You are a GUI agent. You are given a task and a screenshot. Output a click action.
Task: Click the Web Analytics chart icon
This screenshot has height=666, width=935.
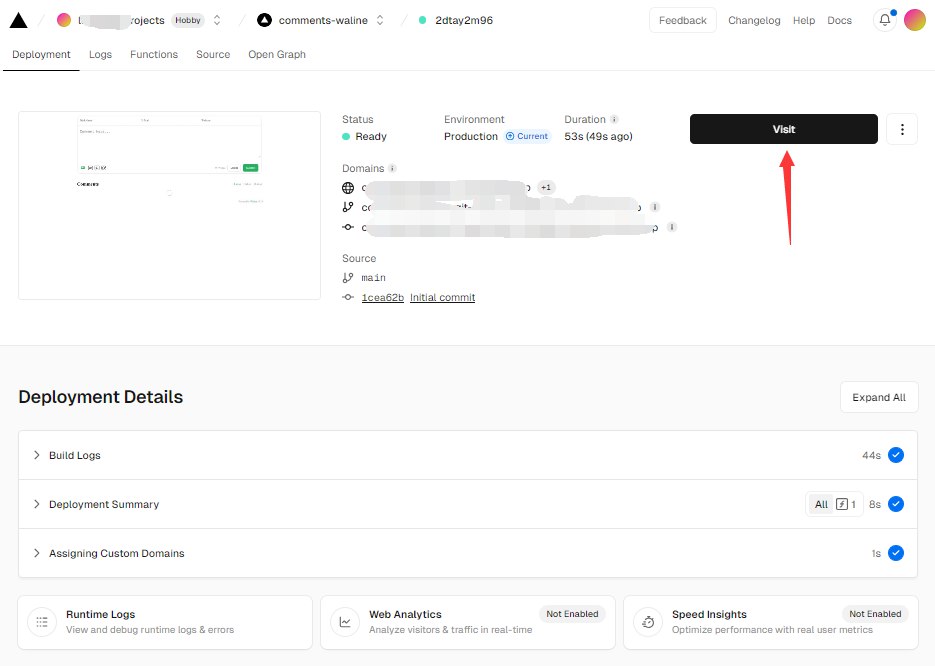[345, 621]
